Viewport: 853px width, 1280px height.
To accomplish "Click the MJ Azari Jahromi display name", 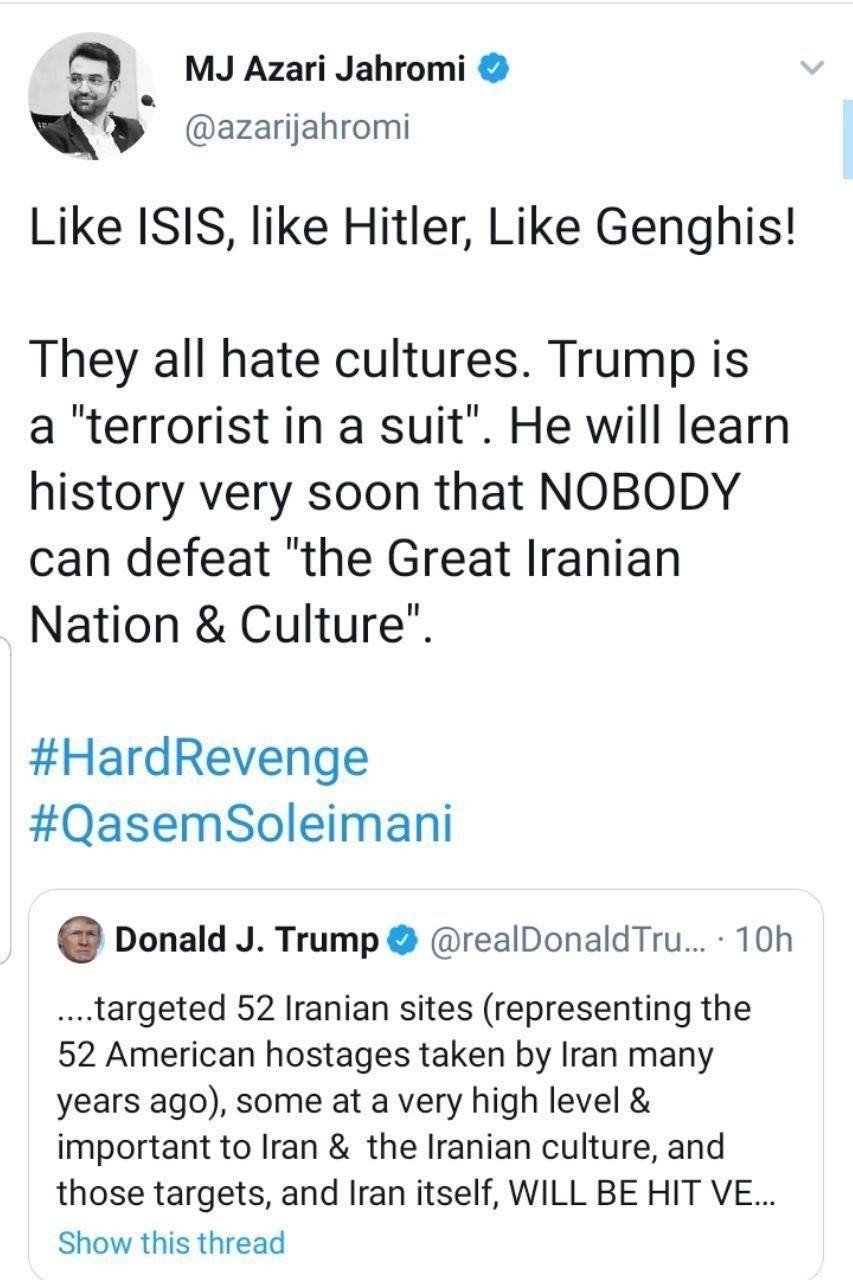I will click(326, 69).
